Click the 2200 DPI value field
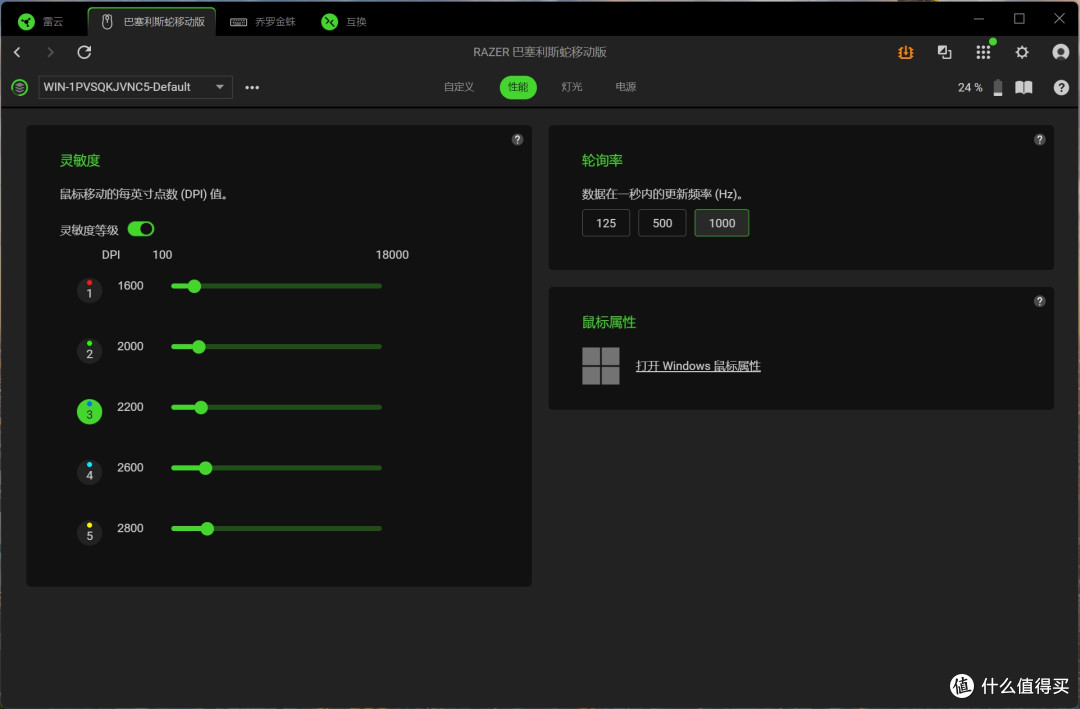The width and height of the screenshot is (1080, 709). point(130,407)
